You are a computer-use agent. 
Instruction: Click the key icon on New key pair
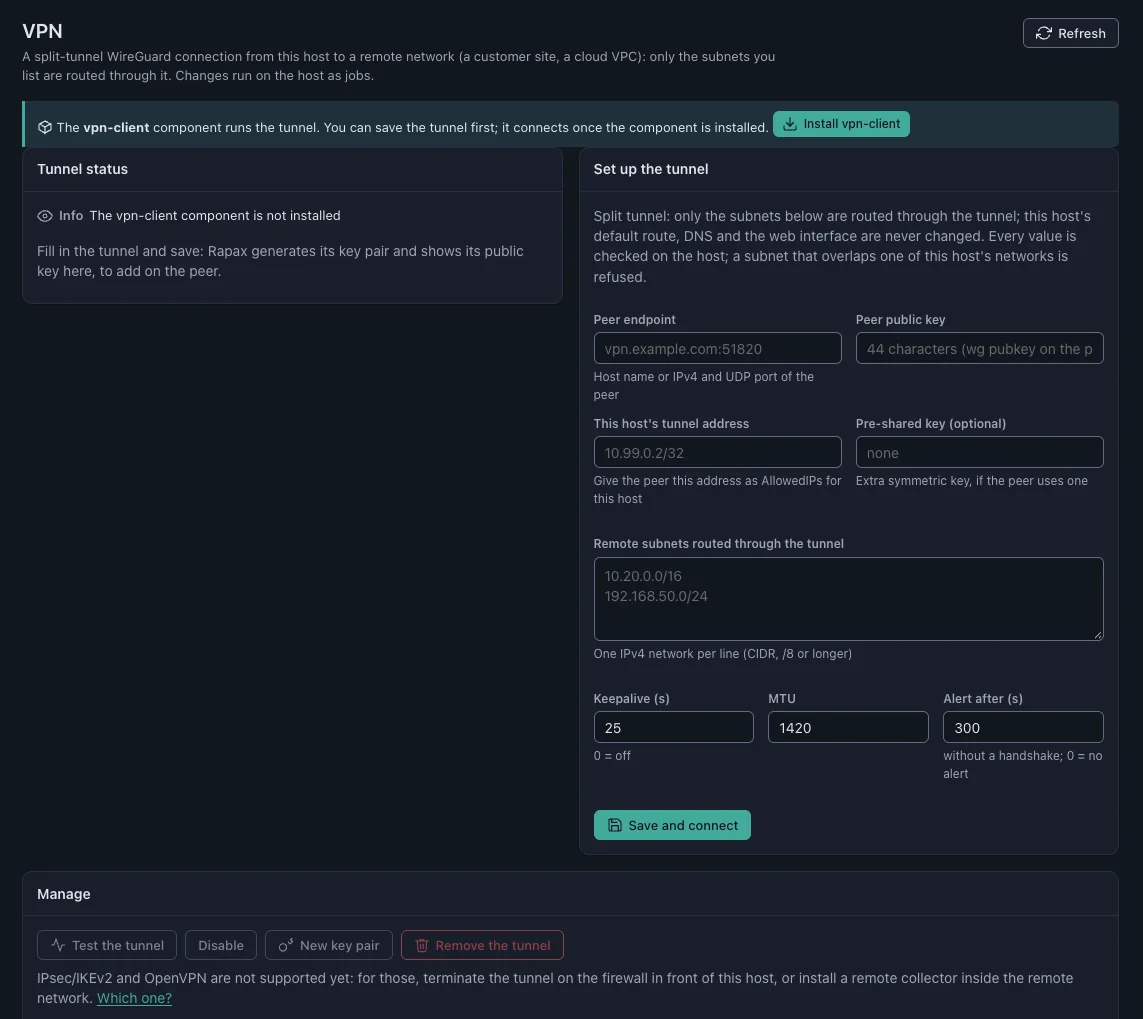[x=286, y=945]
